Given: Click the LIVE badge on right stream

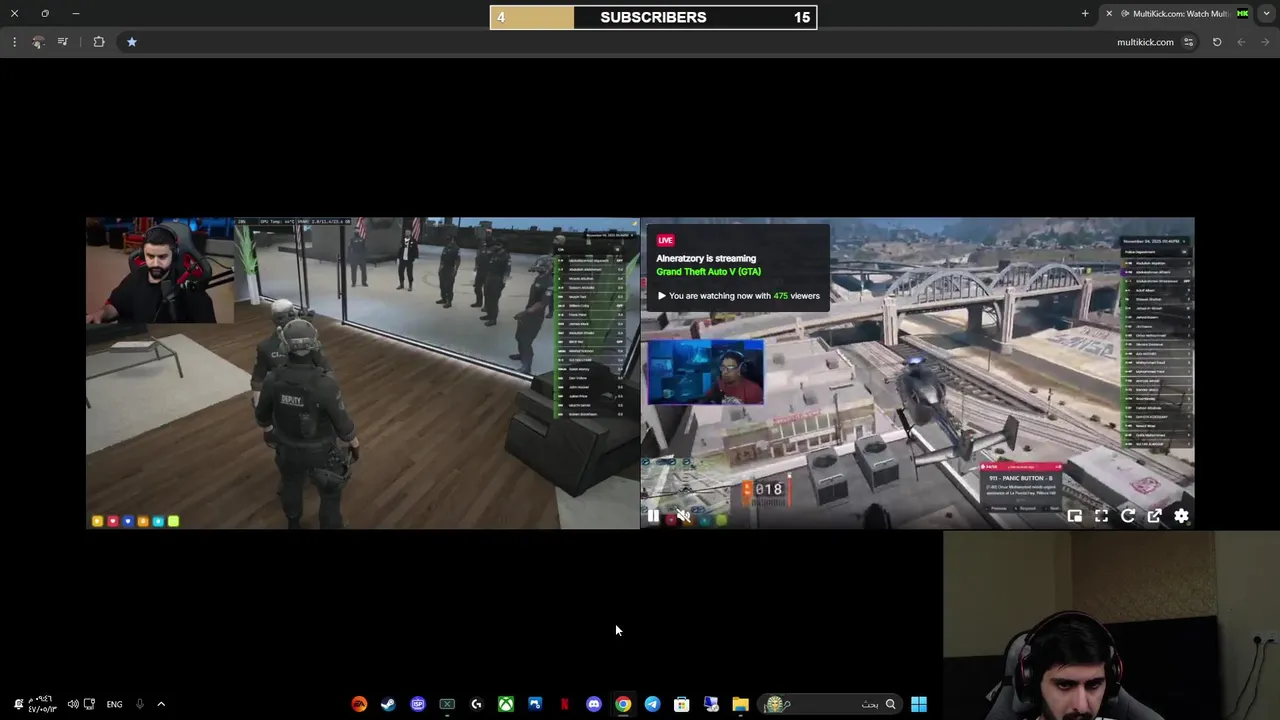Looking at the screenshot, I should 665,240.
